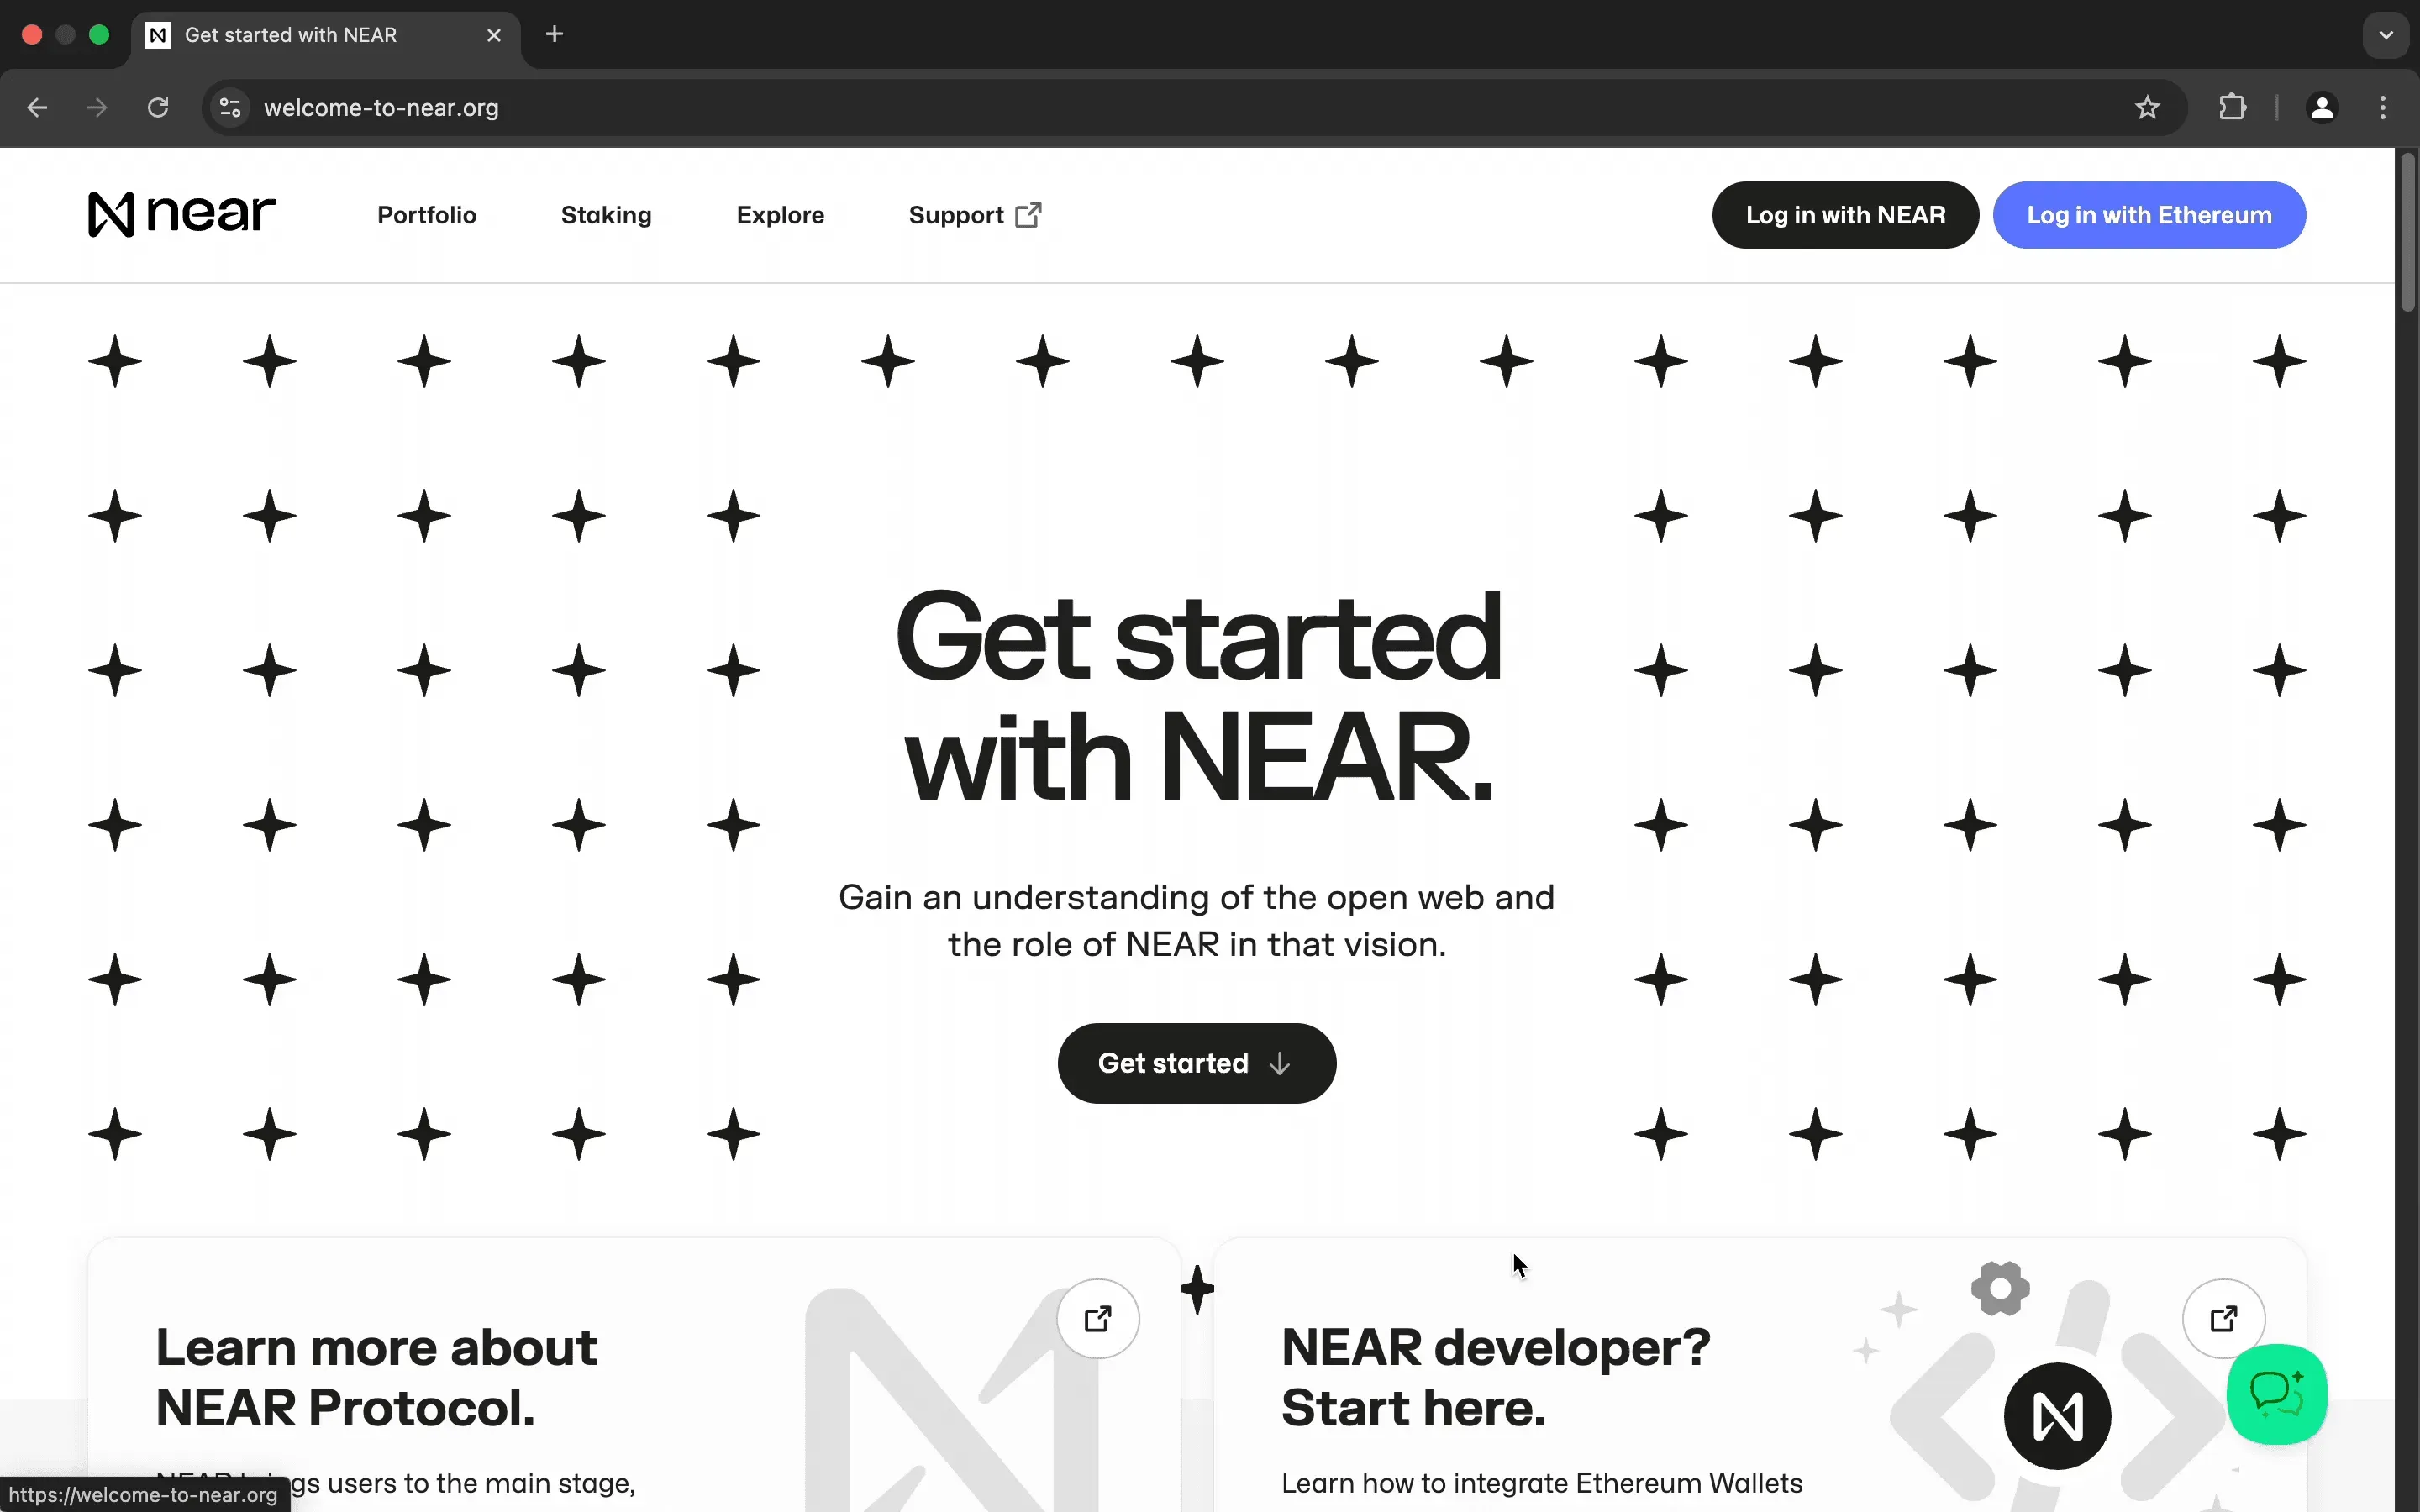Open the Staking menu item
Viewport: 2420px width, 1512px height.
click(x=606, y=215)
